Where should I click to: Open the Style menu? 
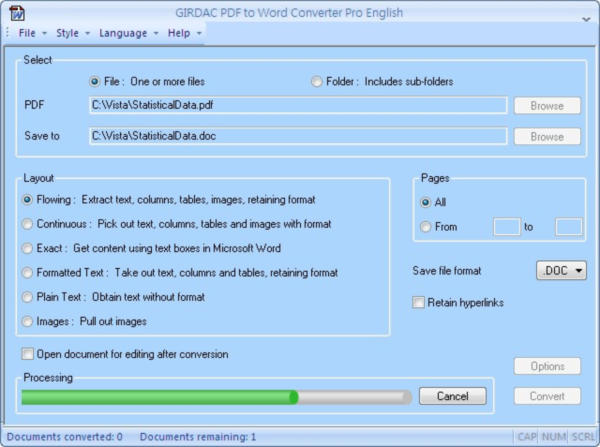pyautogui.click(x=67, y=33)
